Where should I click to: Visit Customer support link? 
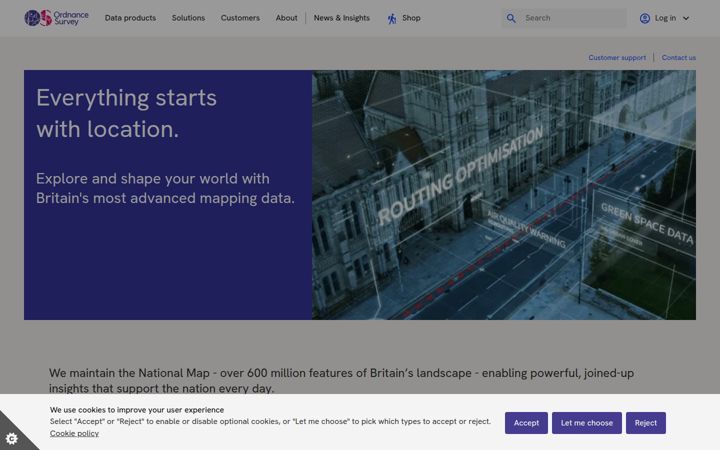pos(617,57)
